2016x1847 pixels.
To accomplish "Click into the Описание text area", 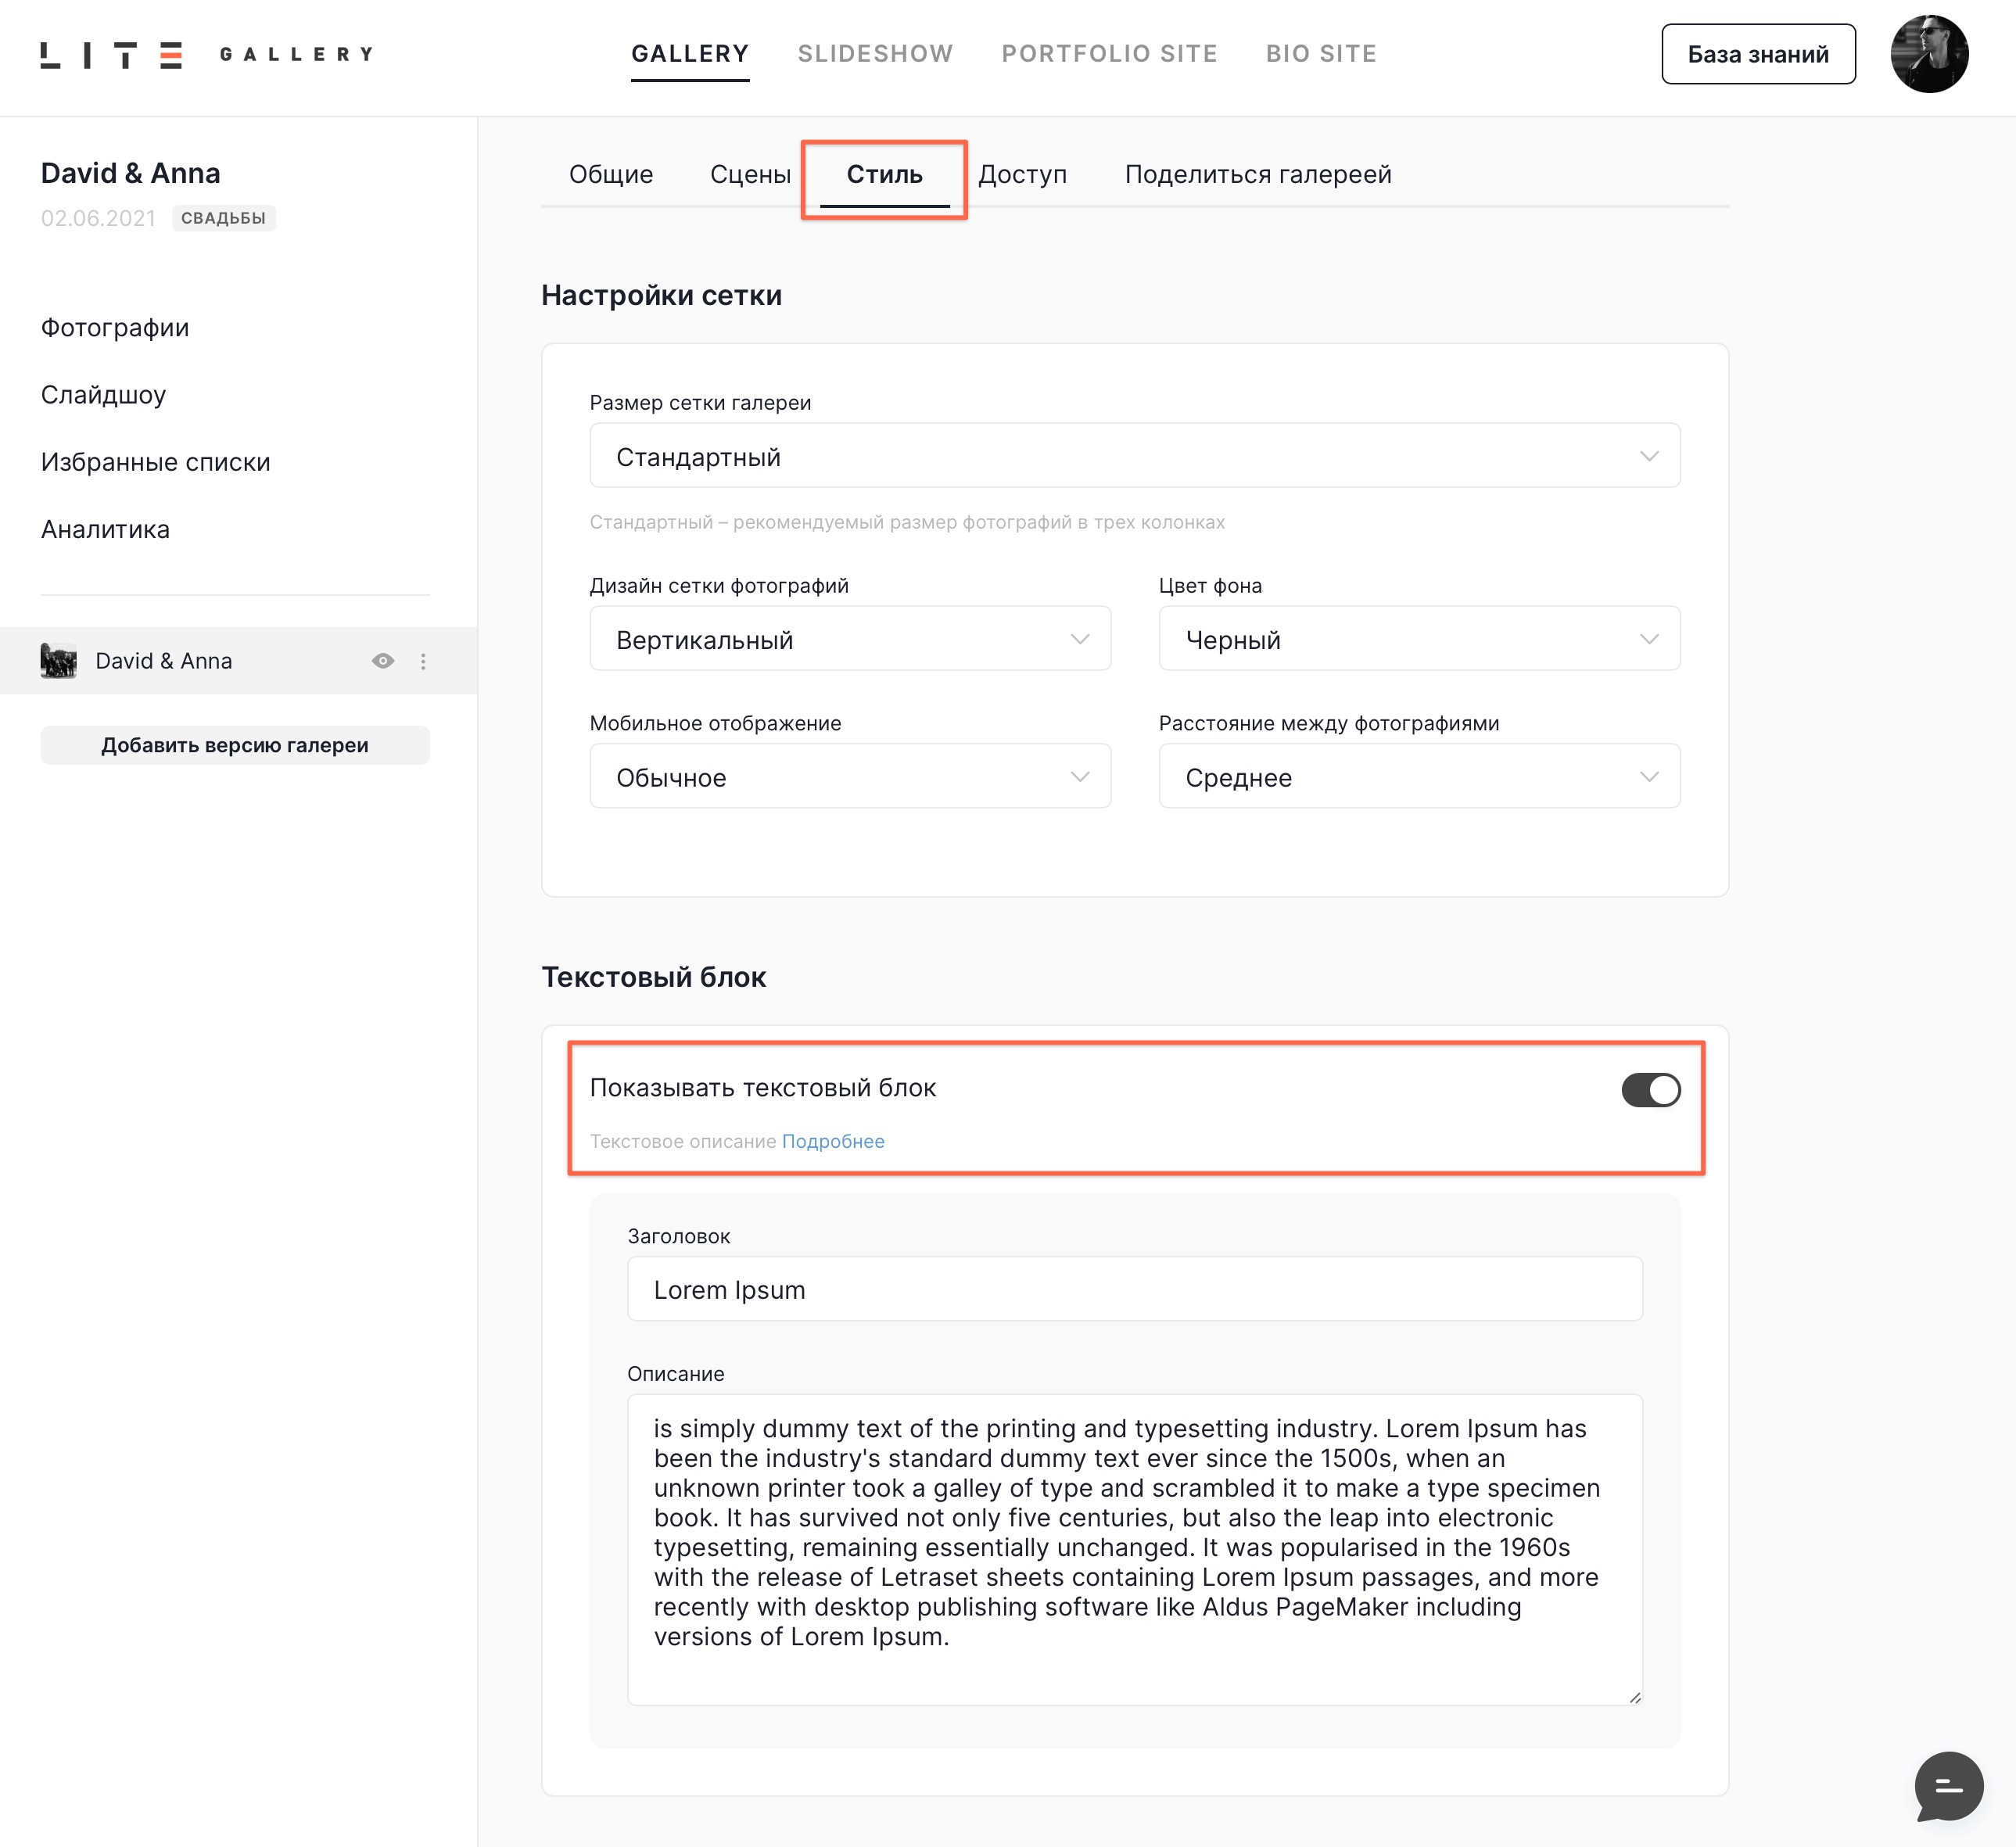I will coord(1134,1549).
